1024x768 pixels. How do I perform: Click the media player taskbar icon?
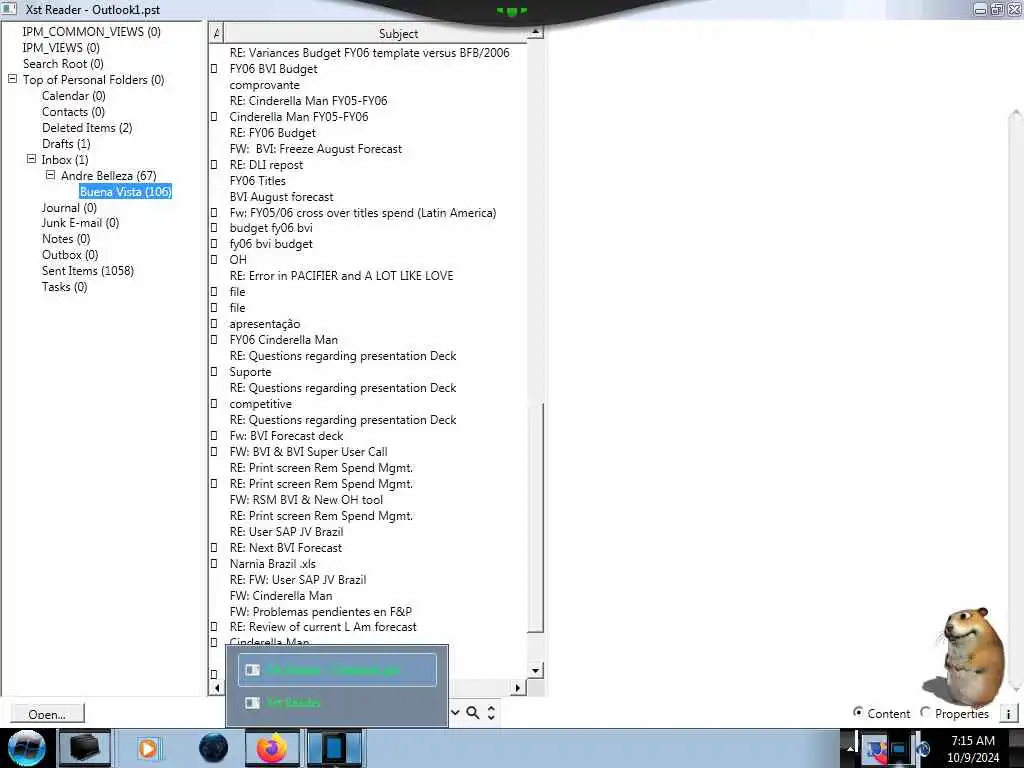148,748
